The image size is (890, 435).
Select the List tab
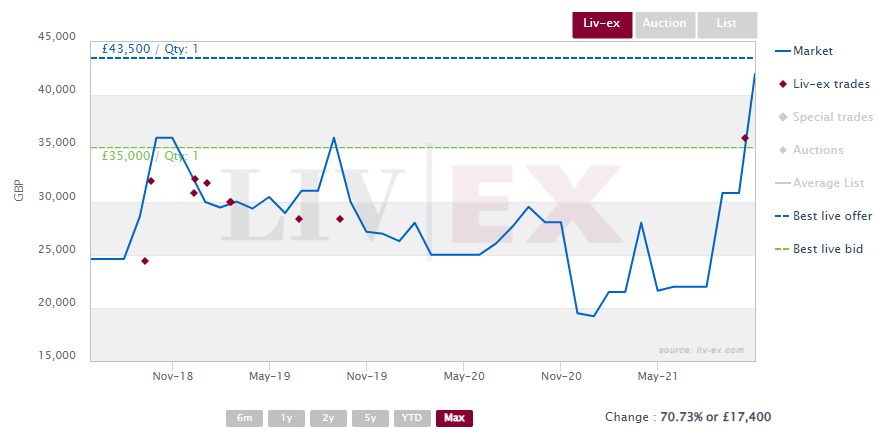[727, 24]
